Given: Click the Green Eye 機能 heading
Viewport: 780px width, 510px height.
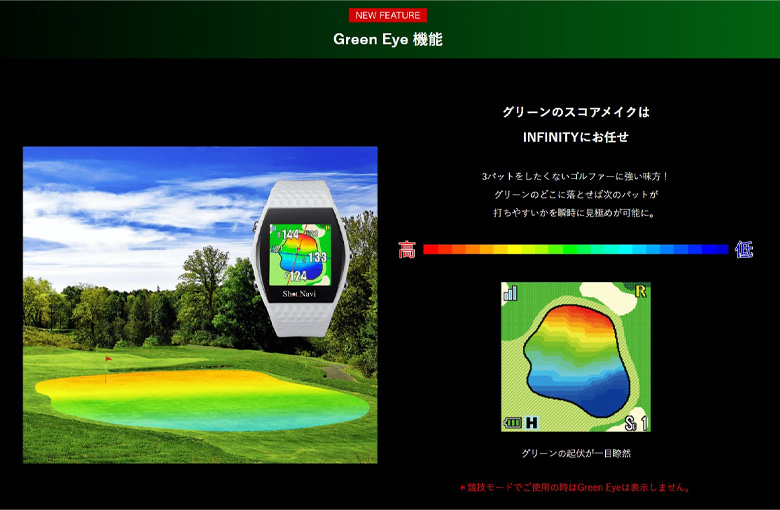Looking at the screenshot, I should 388,39.
